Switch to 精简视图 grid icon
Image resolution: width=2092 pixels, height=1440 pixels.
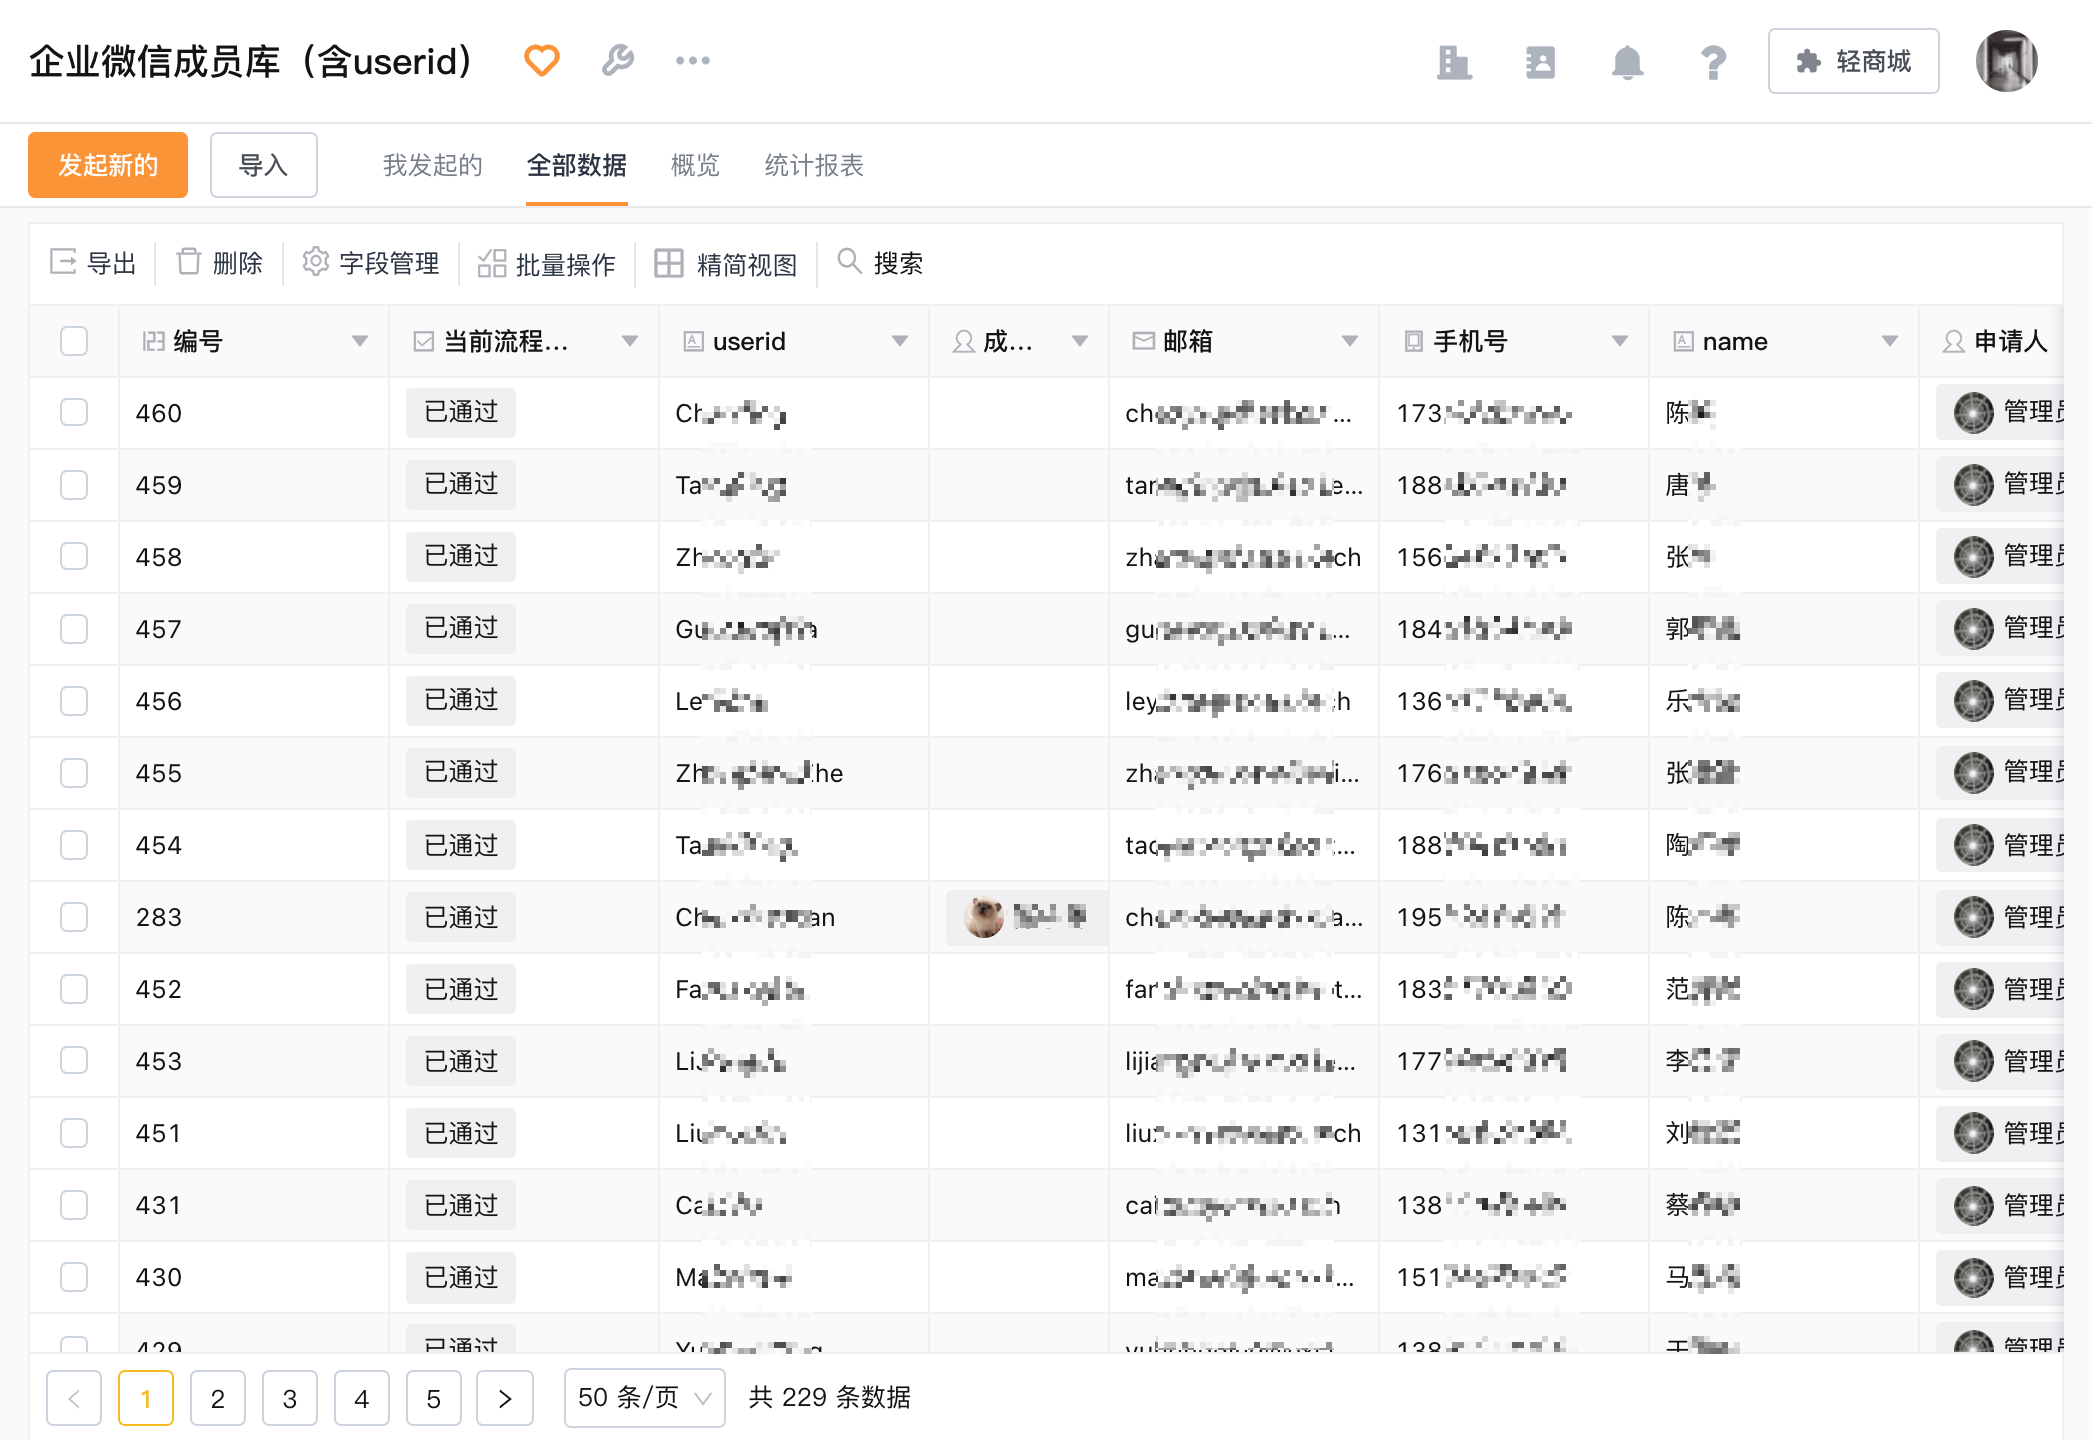669,263
